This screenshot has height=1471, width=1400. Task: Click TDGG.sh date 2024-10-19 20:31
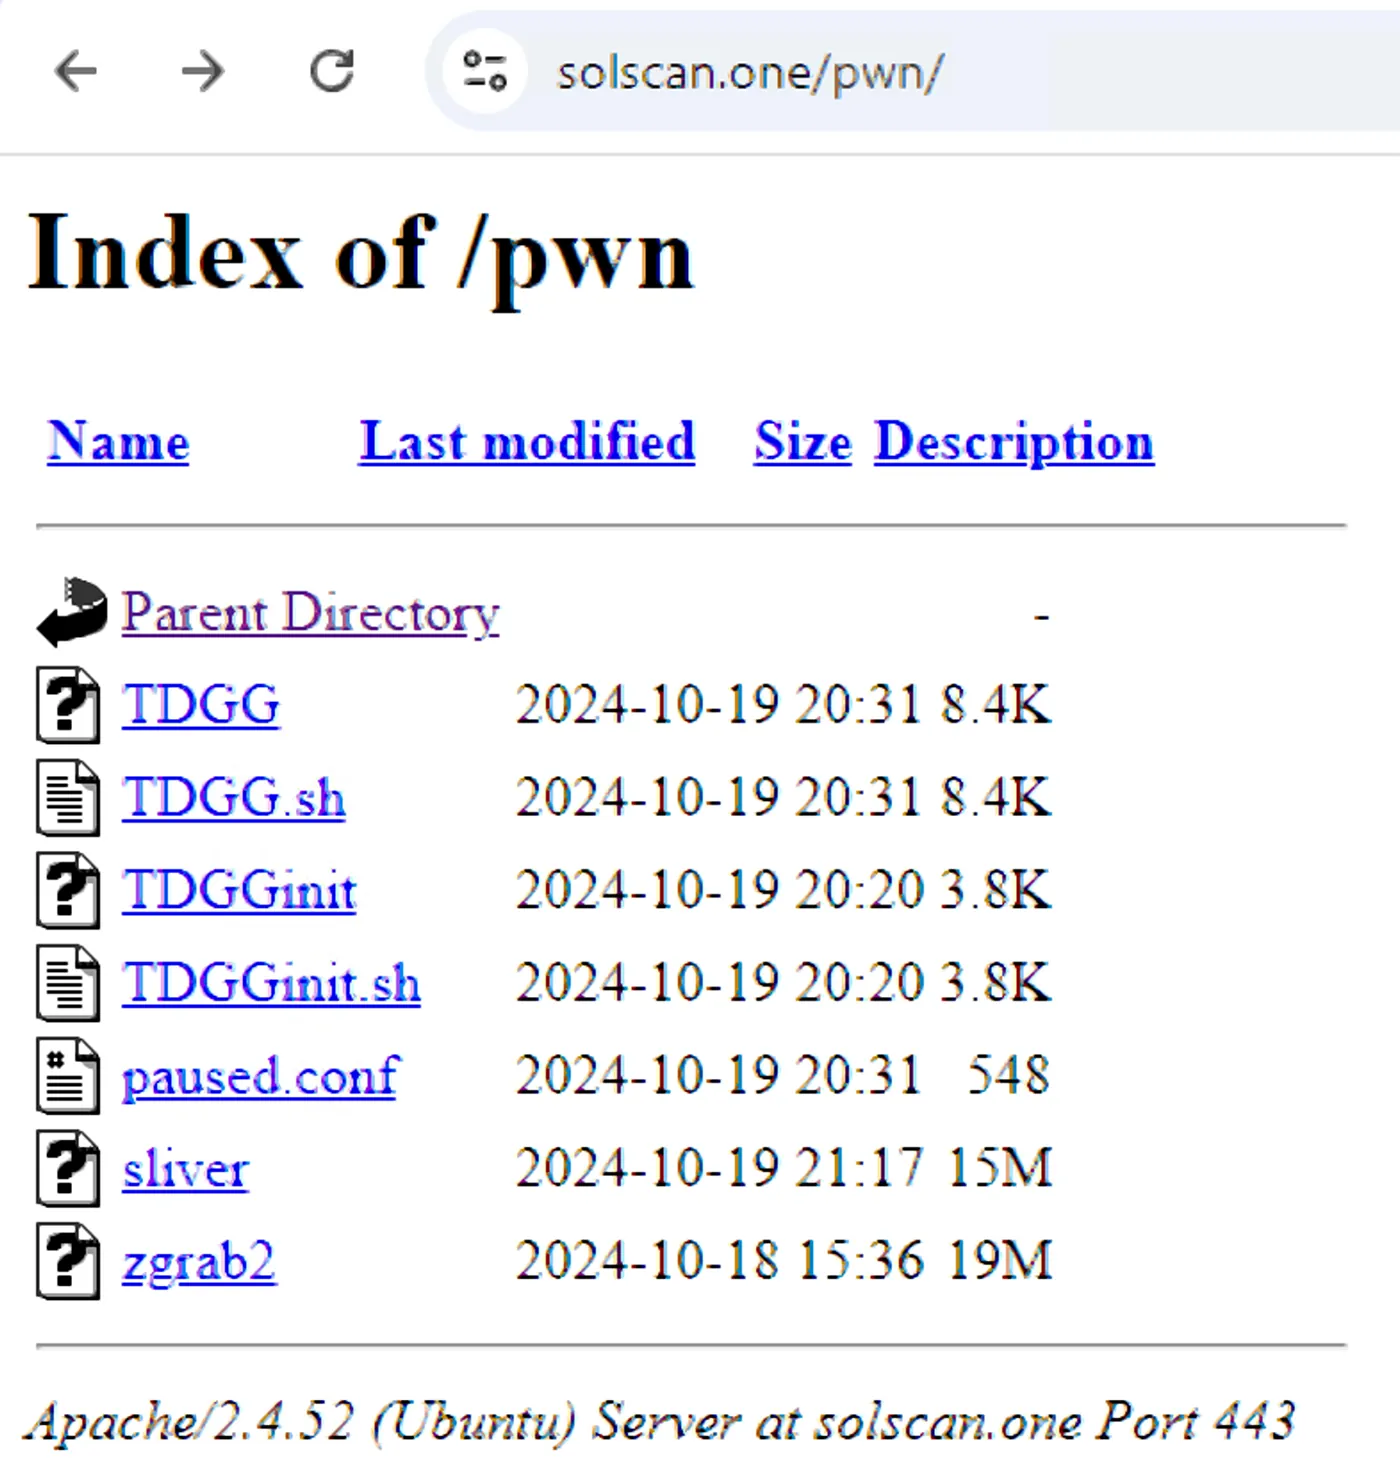[718, 797]
